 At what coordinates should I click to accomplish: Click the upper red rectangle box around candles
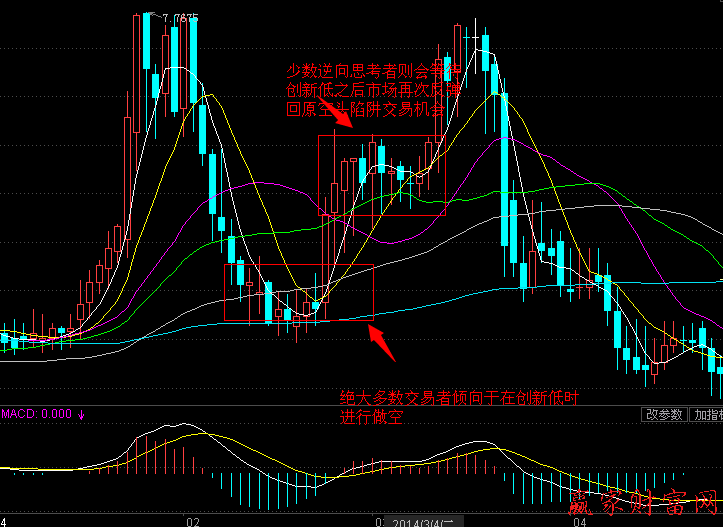380,175
